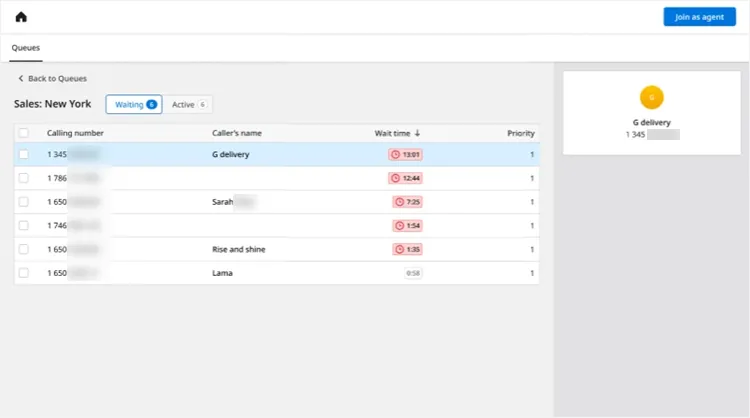Viewport: 750px width, 418px height.
Task: Click the Active count badge 6
Action: 202,104
